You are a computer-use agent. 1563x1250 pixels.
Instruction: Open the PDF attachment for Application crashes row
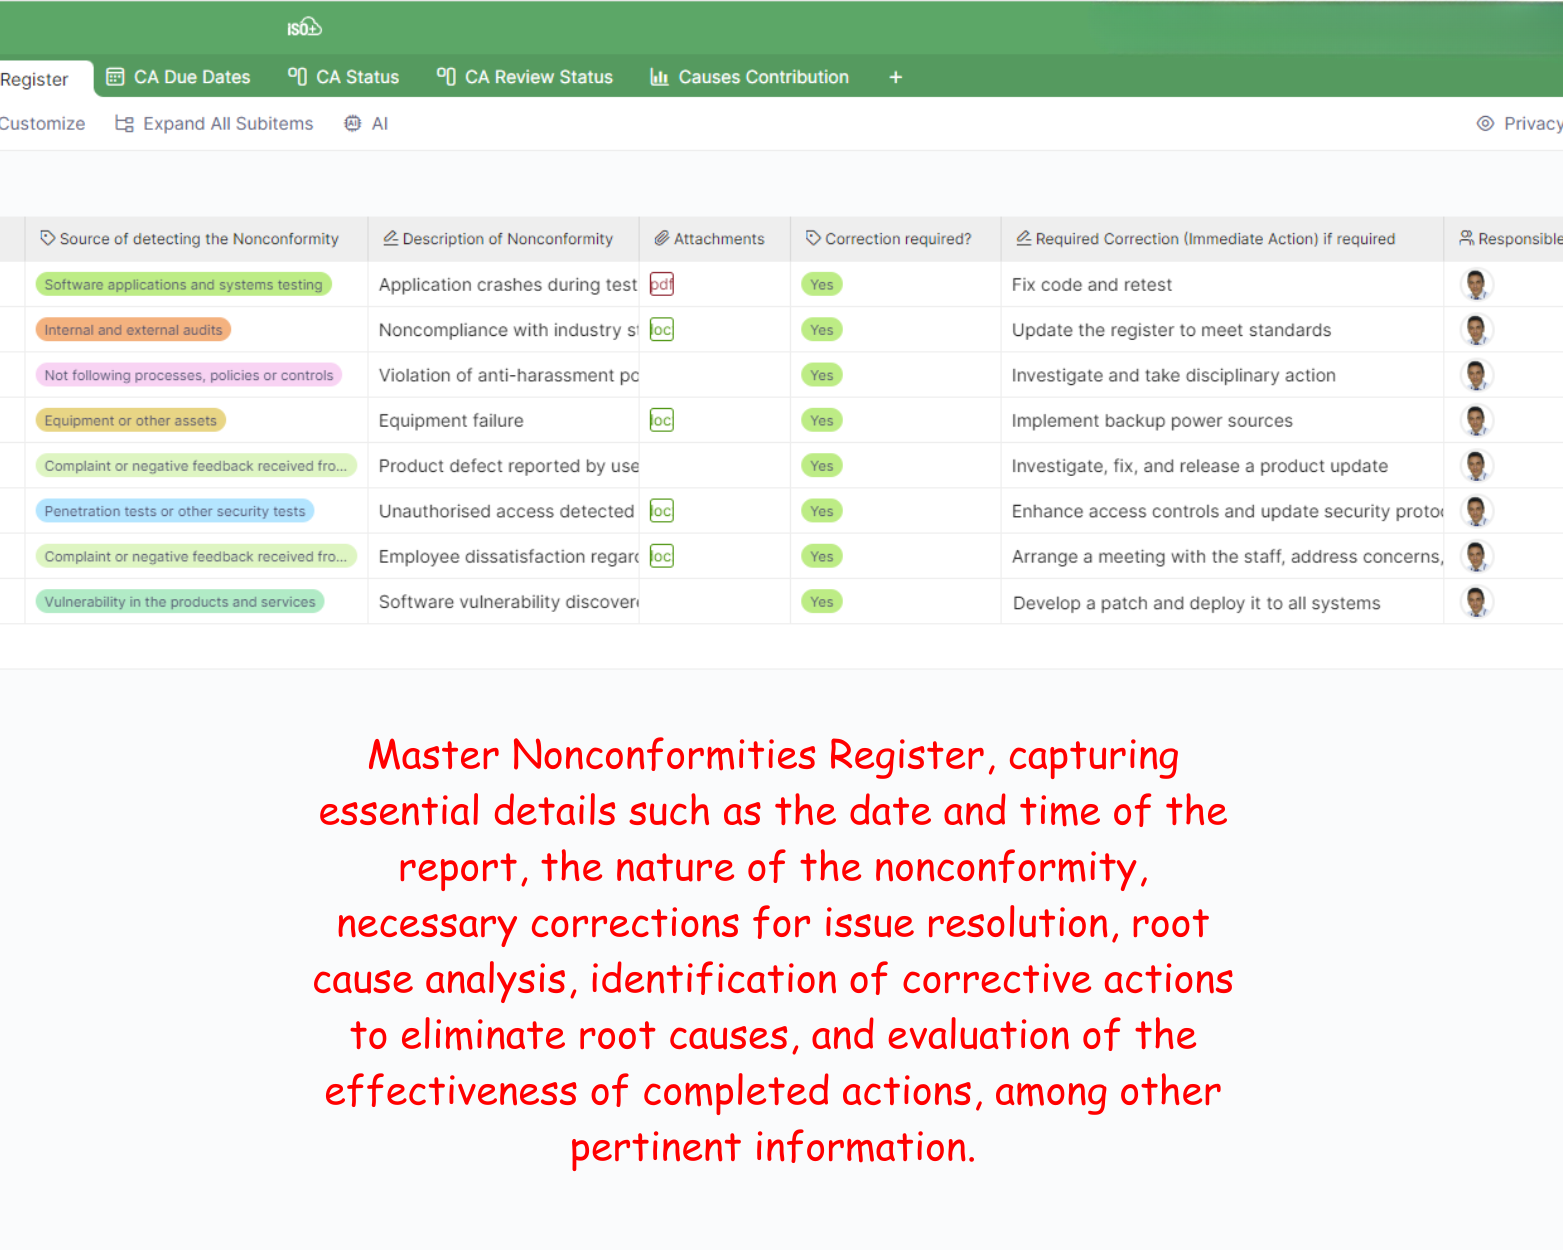coord(661,284)
